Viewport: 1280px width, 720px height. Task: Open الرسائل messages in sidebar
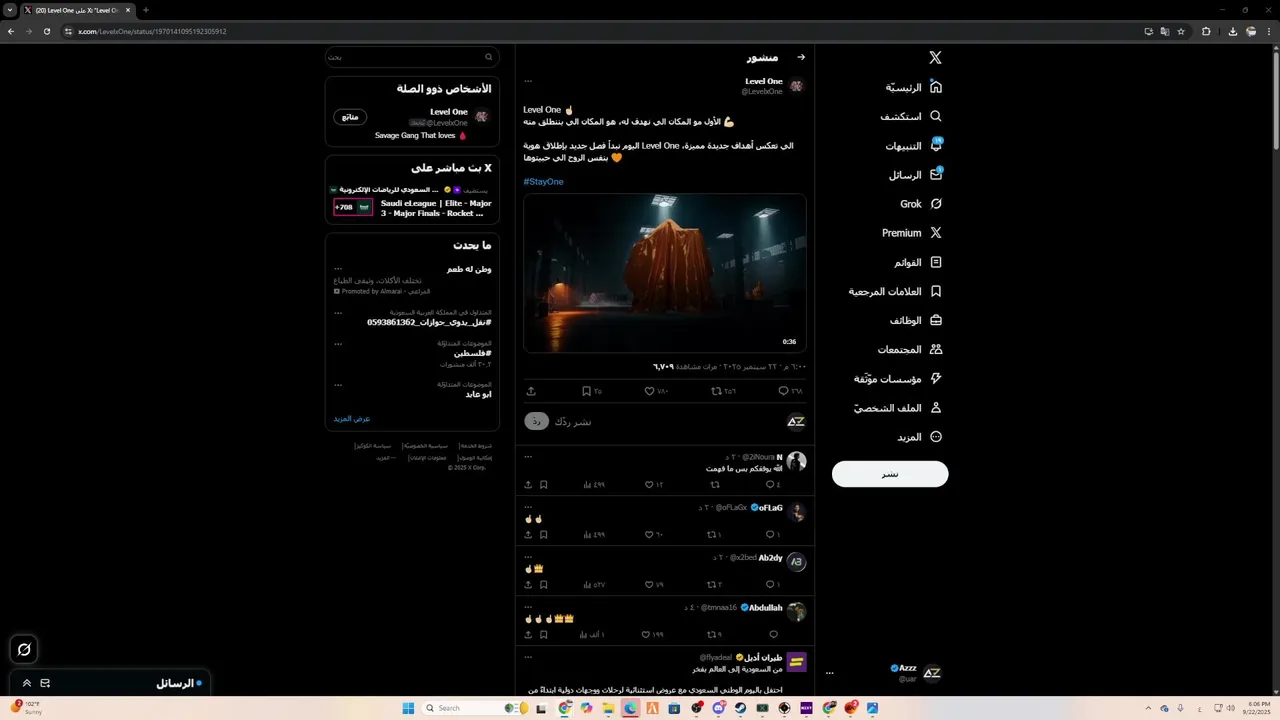coord(915,174)
